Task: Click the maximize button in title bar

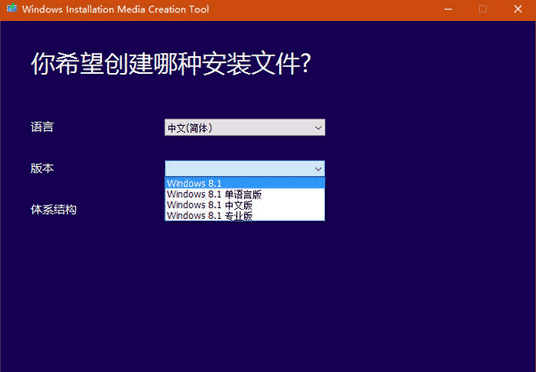Action: (x=483, y=9)
